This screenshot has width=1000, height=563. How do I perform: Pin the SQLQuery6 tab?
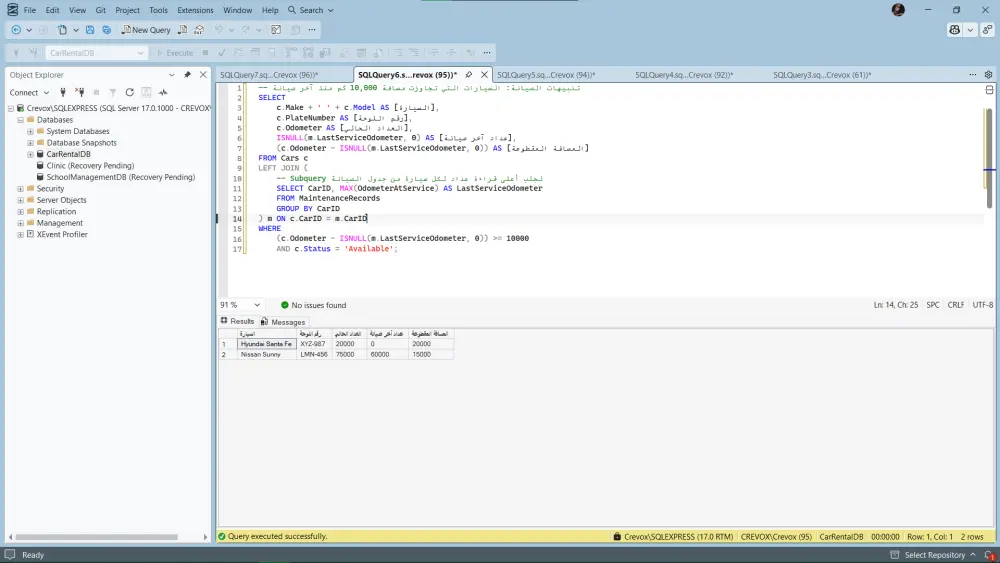tap(469, 75)
